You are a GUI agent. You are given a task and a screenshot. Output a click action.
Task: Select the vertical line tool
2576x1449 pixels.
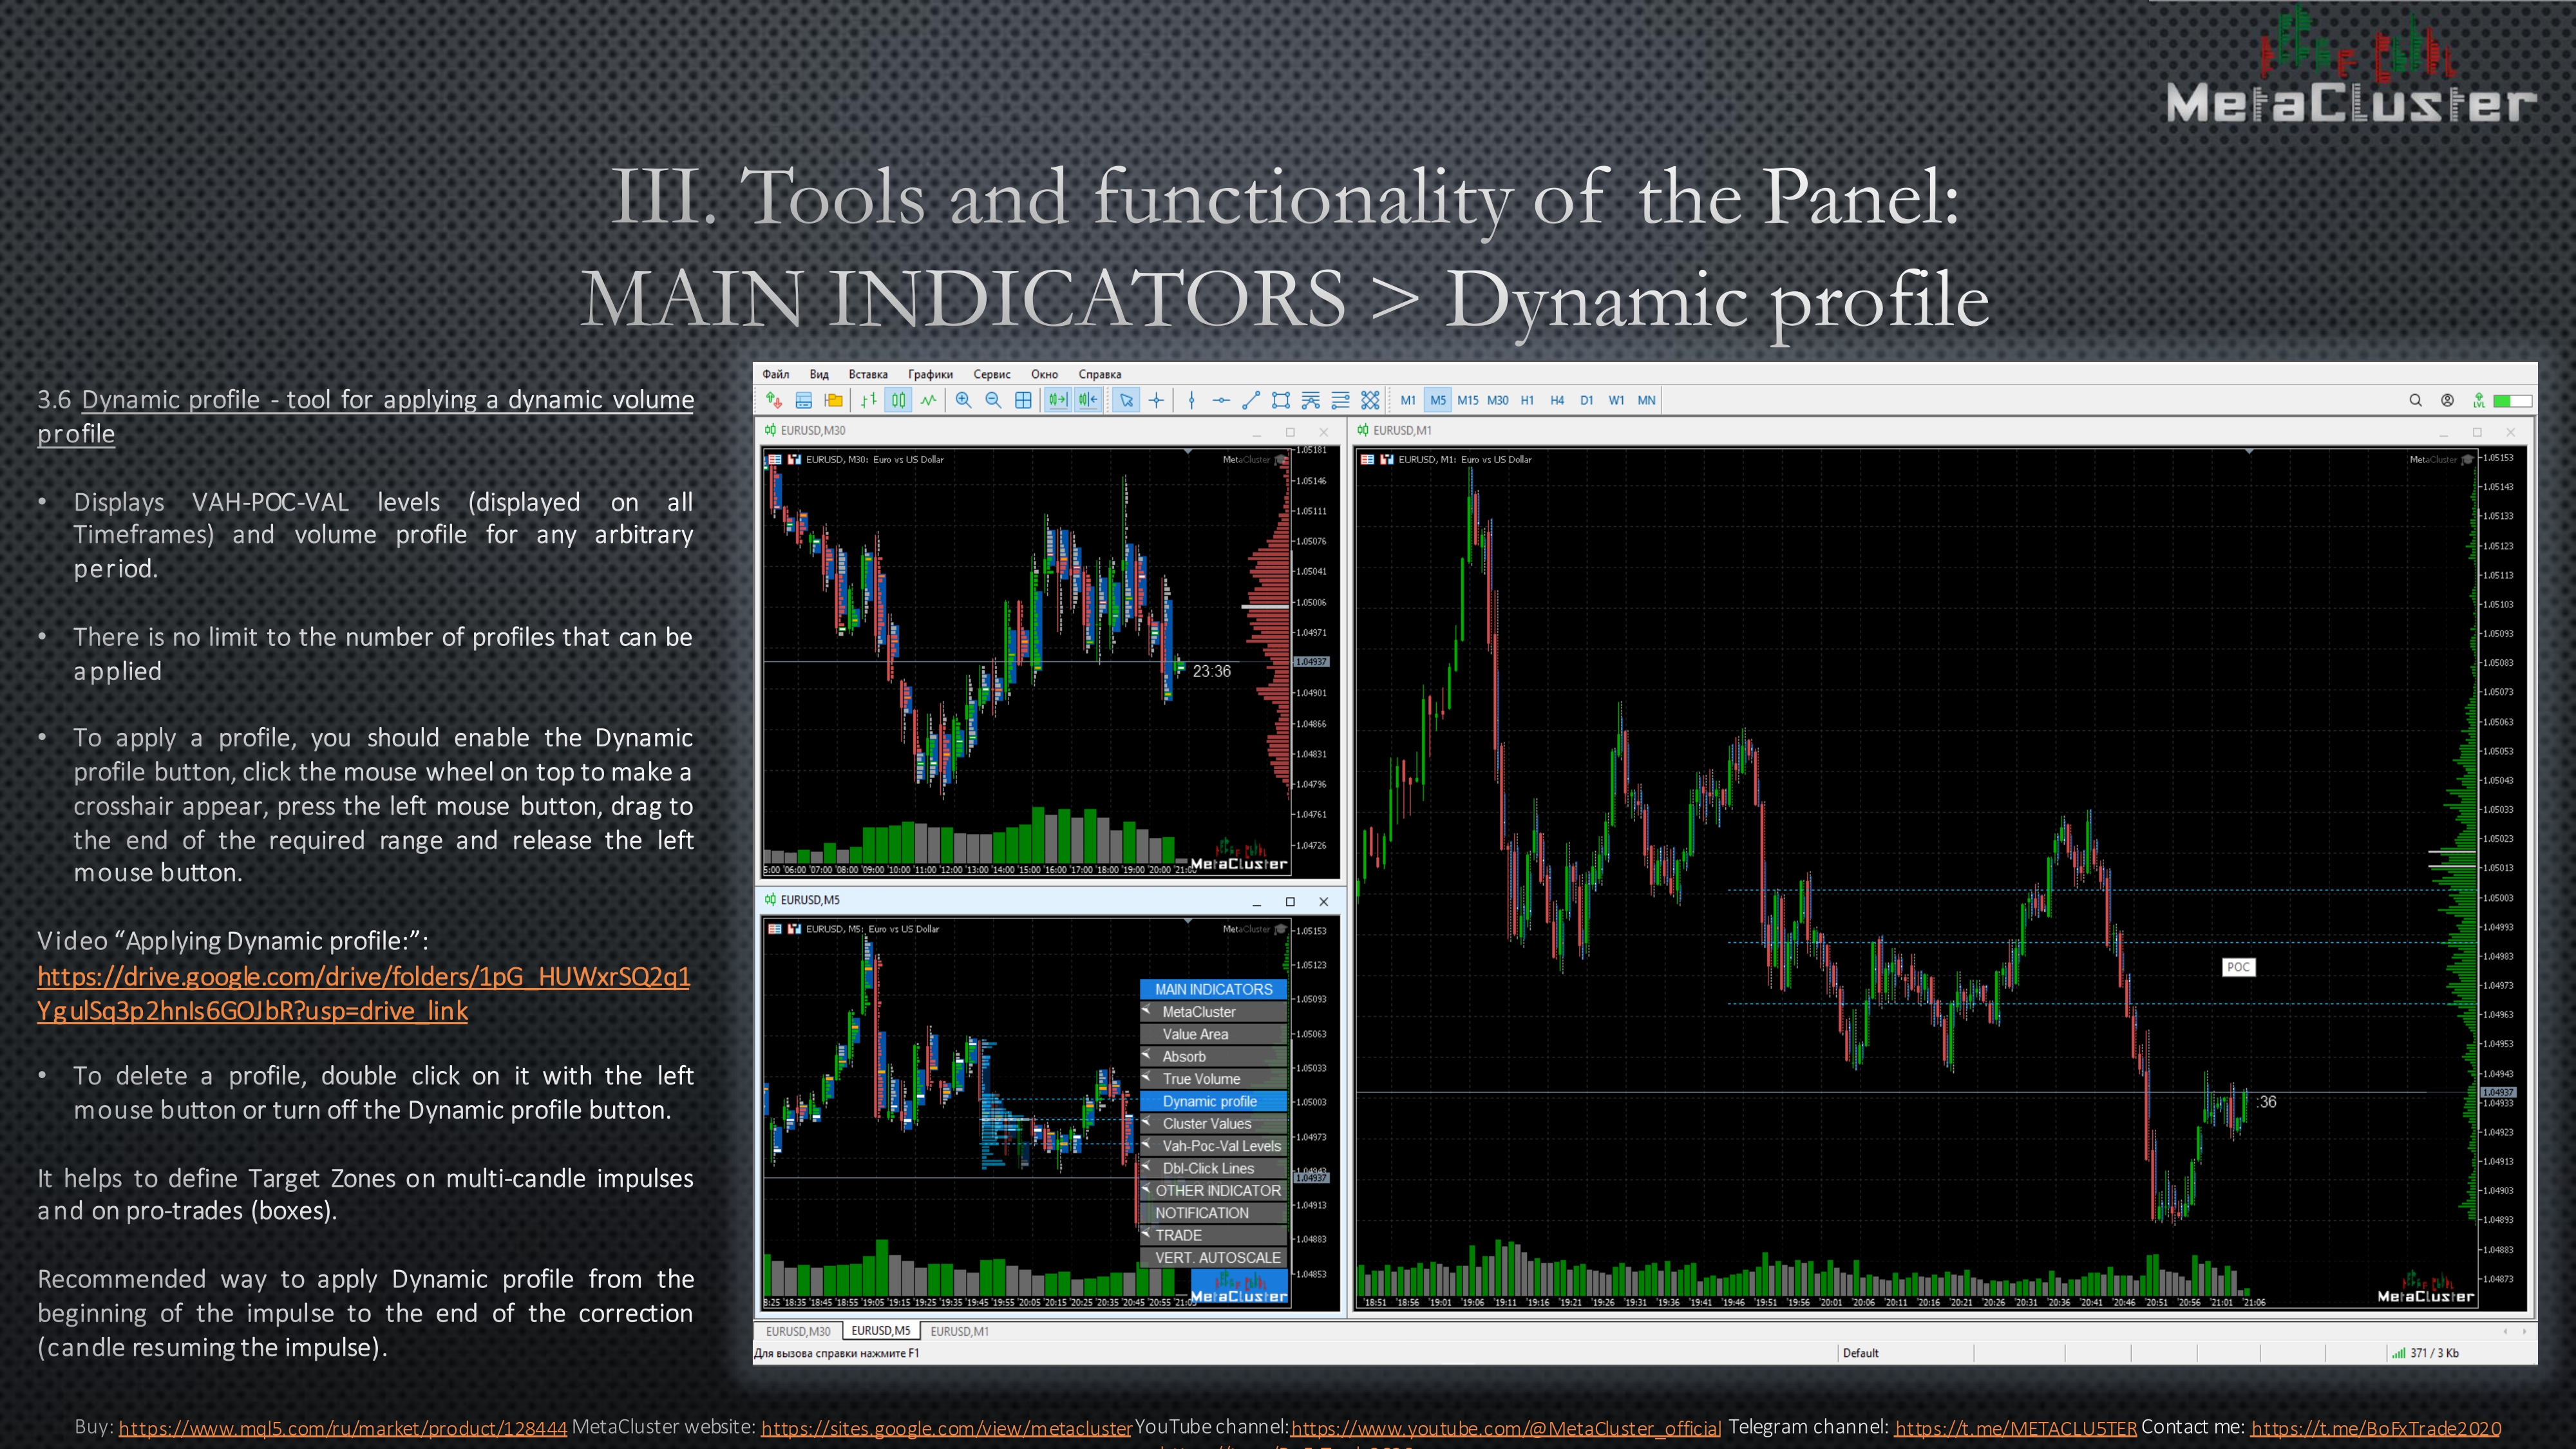tap(1191, 400)
